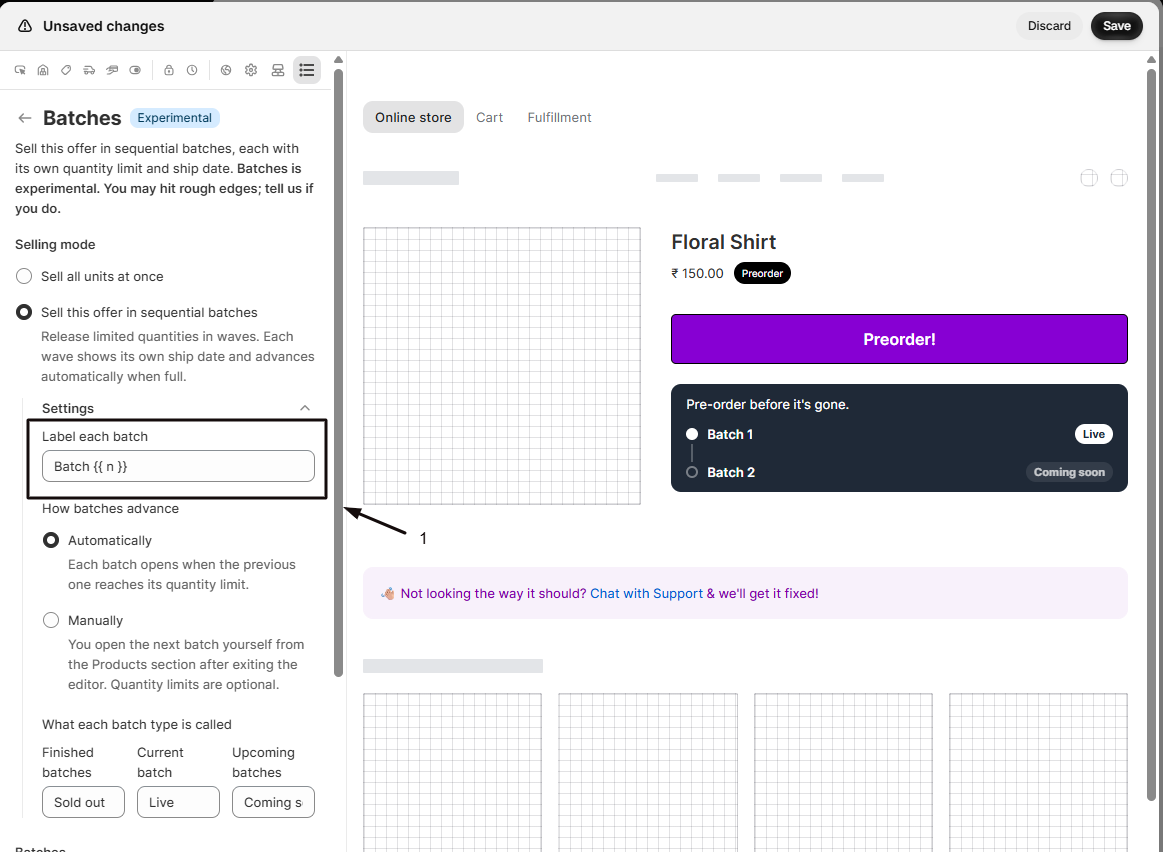Viewport: 1163px width, 852px height.
Task: Click the Batch 2 row in preview
Action: pyautogui.click(x=899, y=472)
